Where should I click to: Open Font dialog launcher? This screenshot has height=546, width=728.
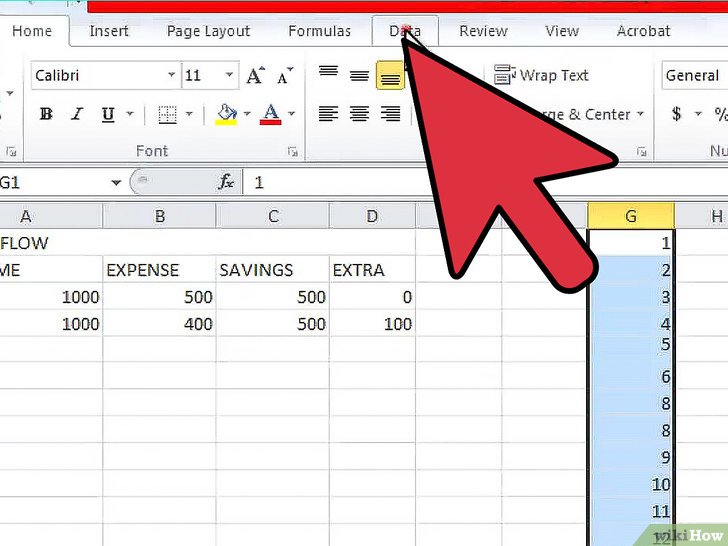292,151
